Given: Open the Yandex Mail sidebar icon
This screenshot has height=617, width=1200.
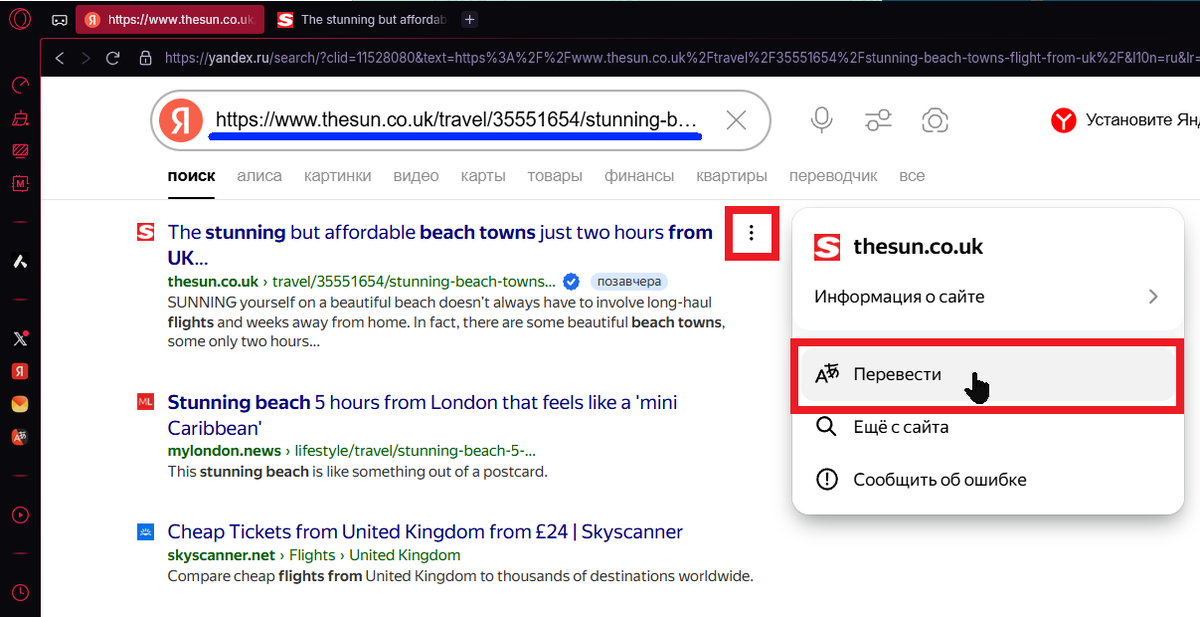Looking at the screenshot, I should [20, 403].
